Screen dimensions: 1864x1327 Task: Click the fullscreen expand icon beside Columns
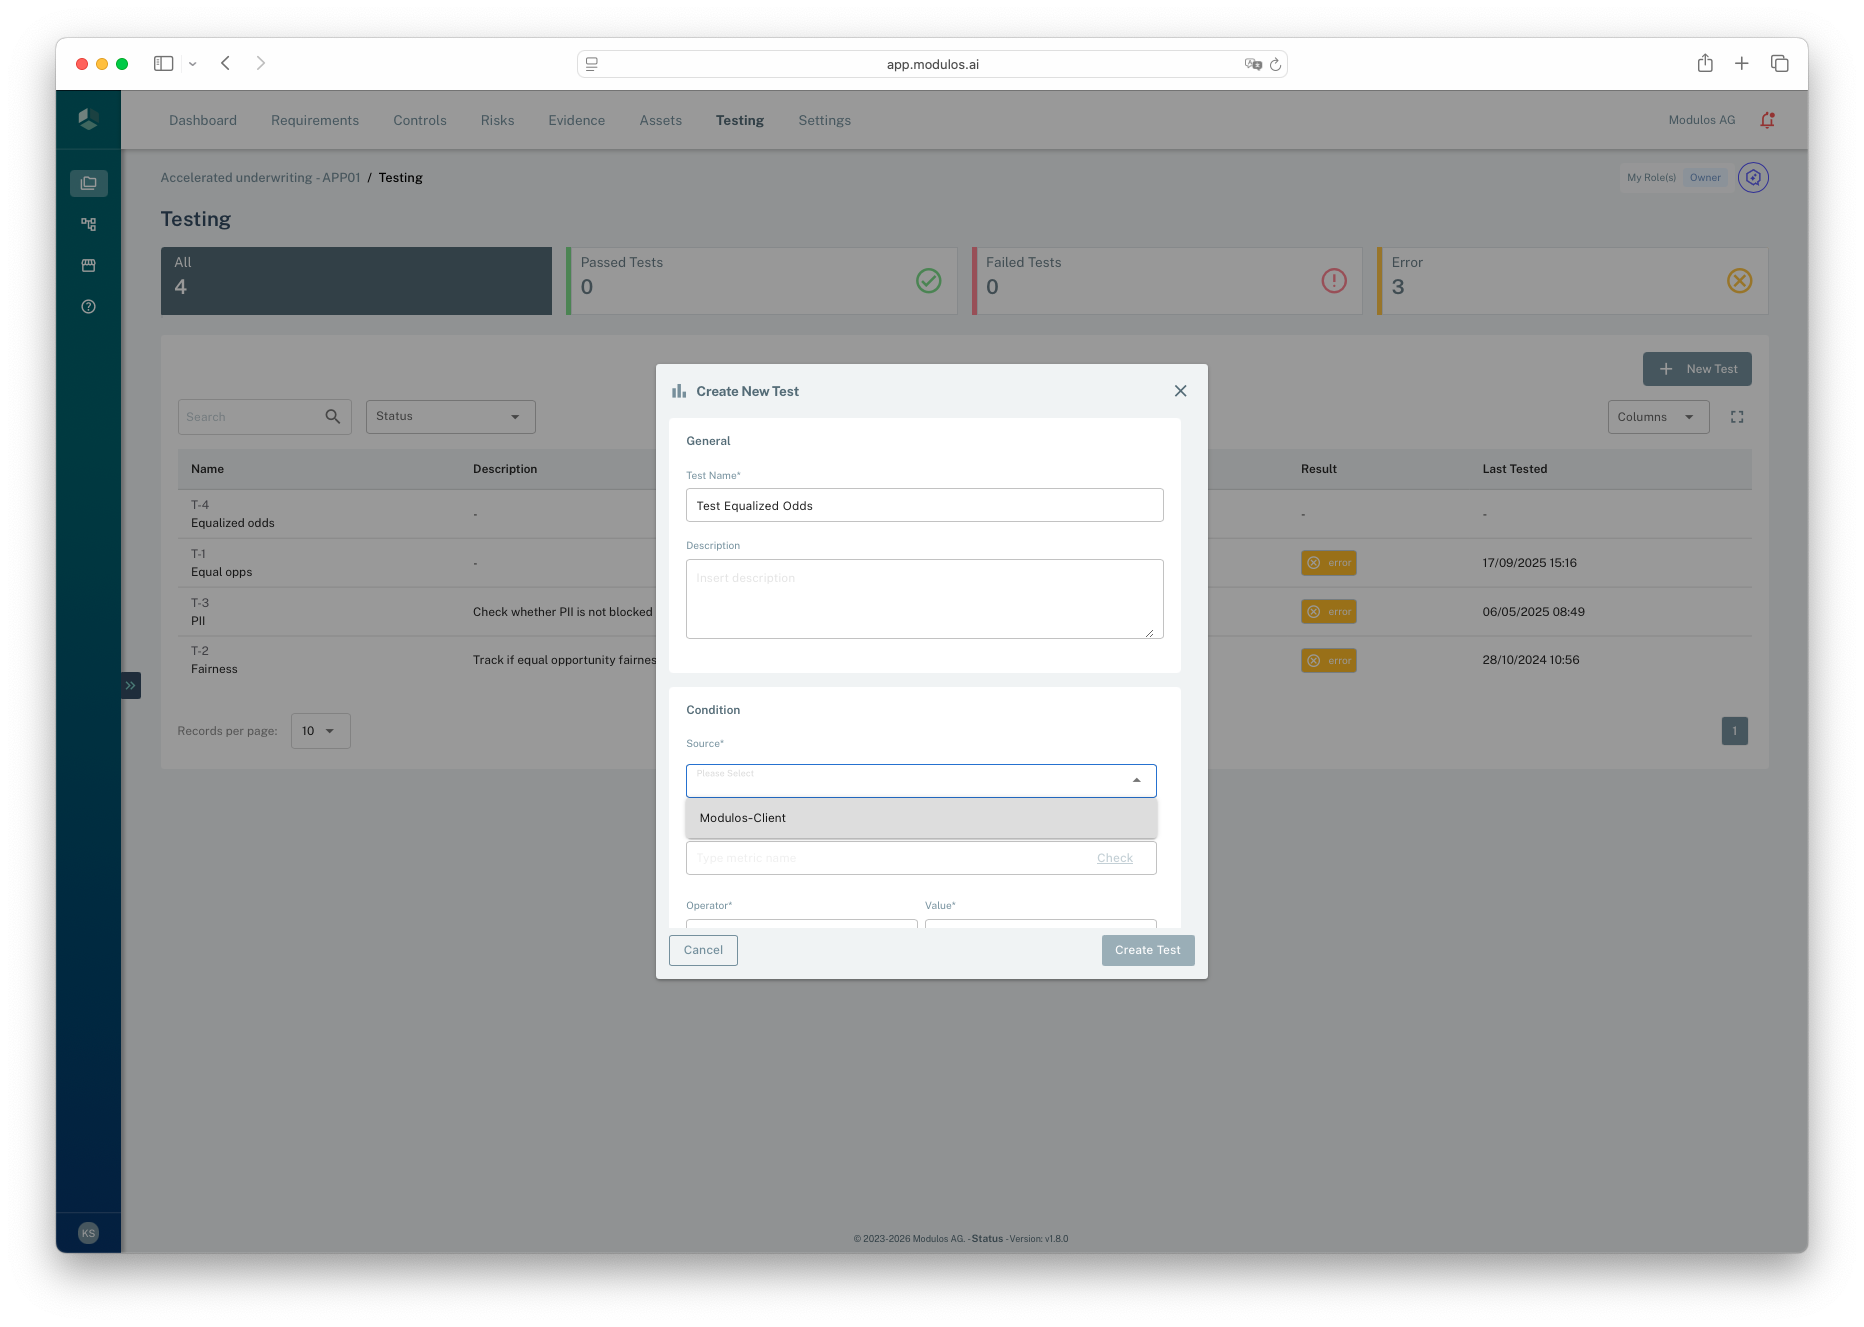[x=1737, y=416]
